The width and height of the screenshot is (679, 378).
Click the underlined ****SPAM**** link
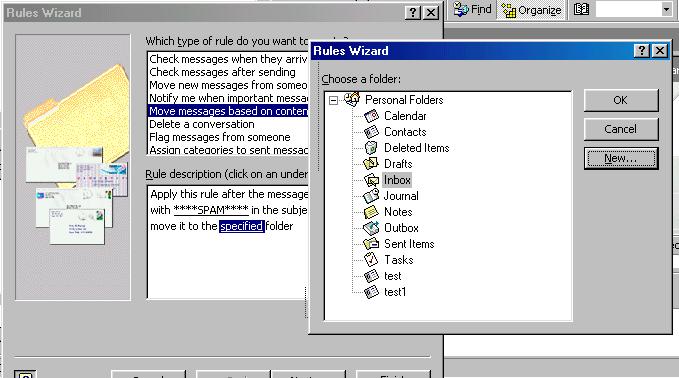pyautogui.click(x=211, y=210)
